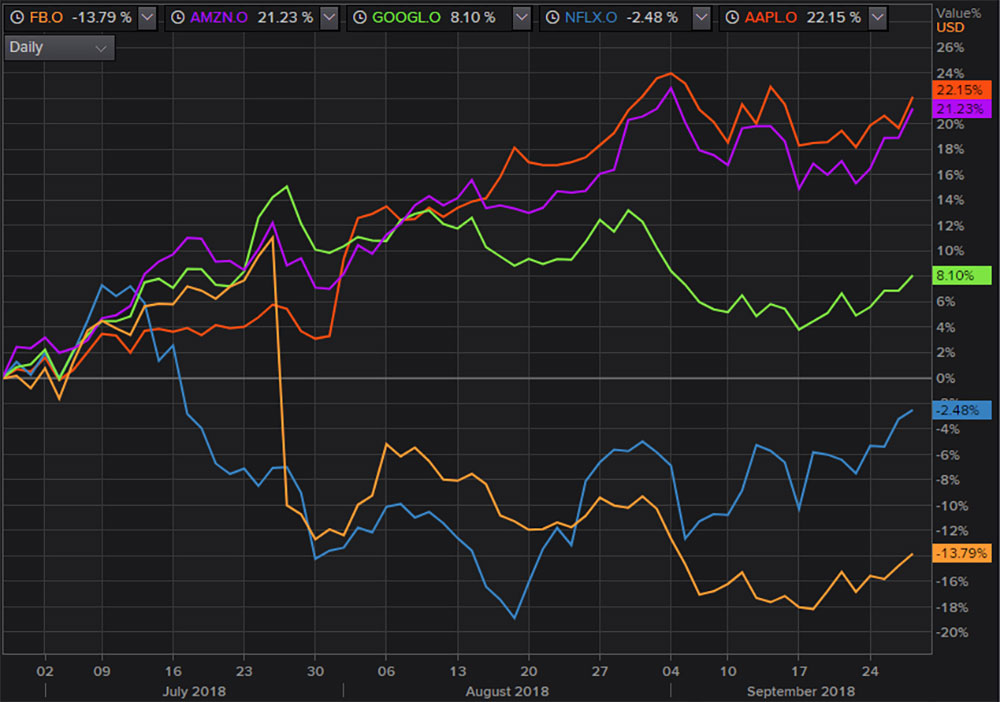Click the orange 22.15% value tag

[960, 89]
